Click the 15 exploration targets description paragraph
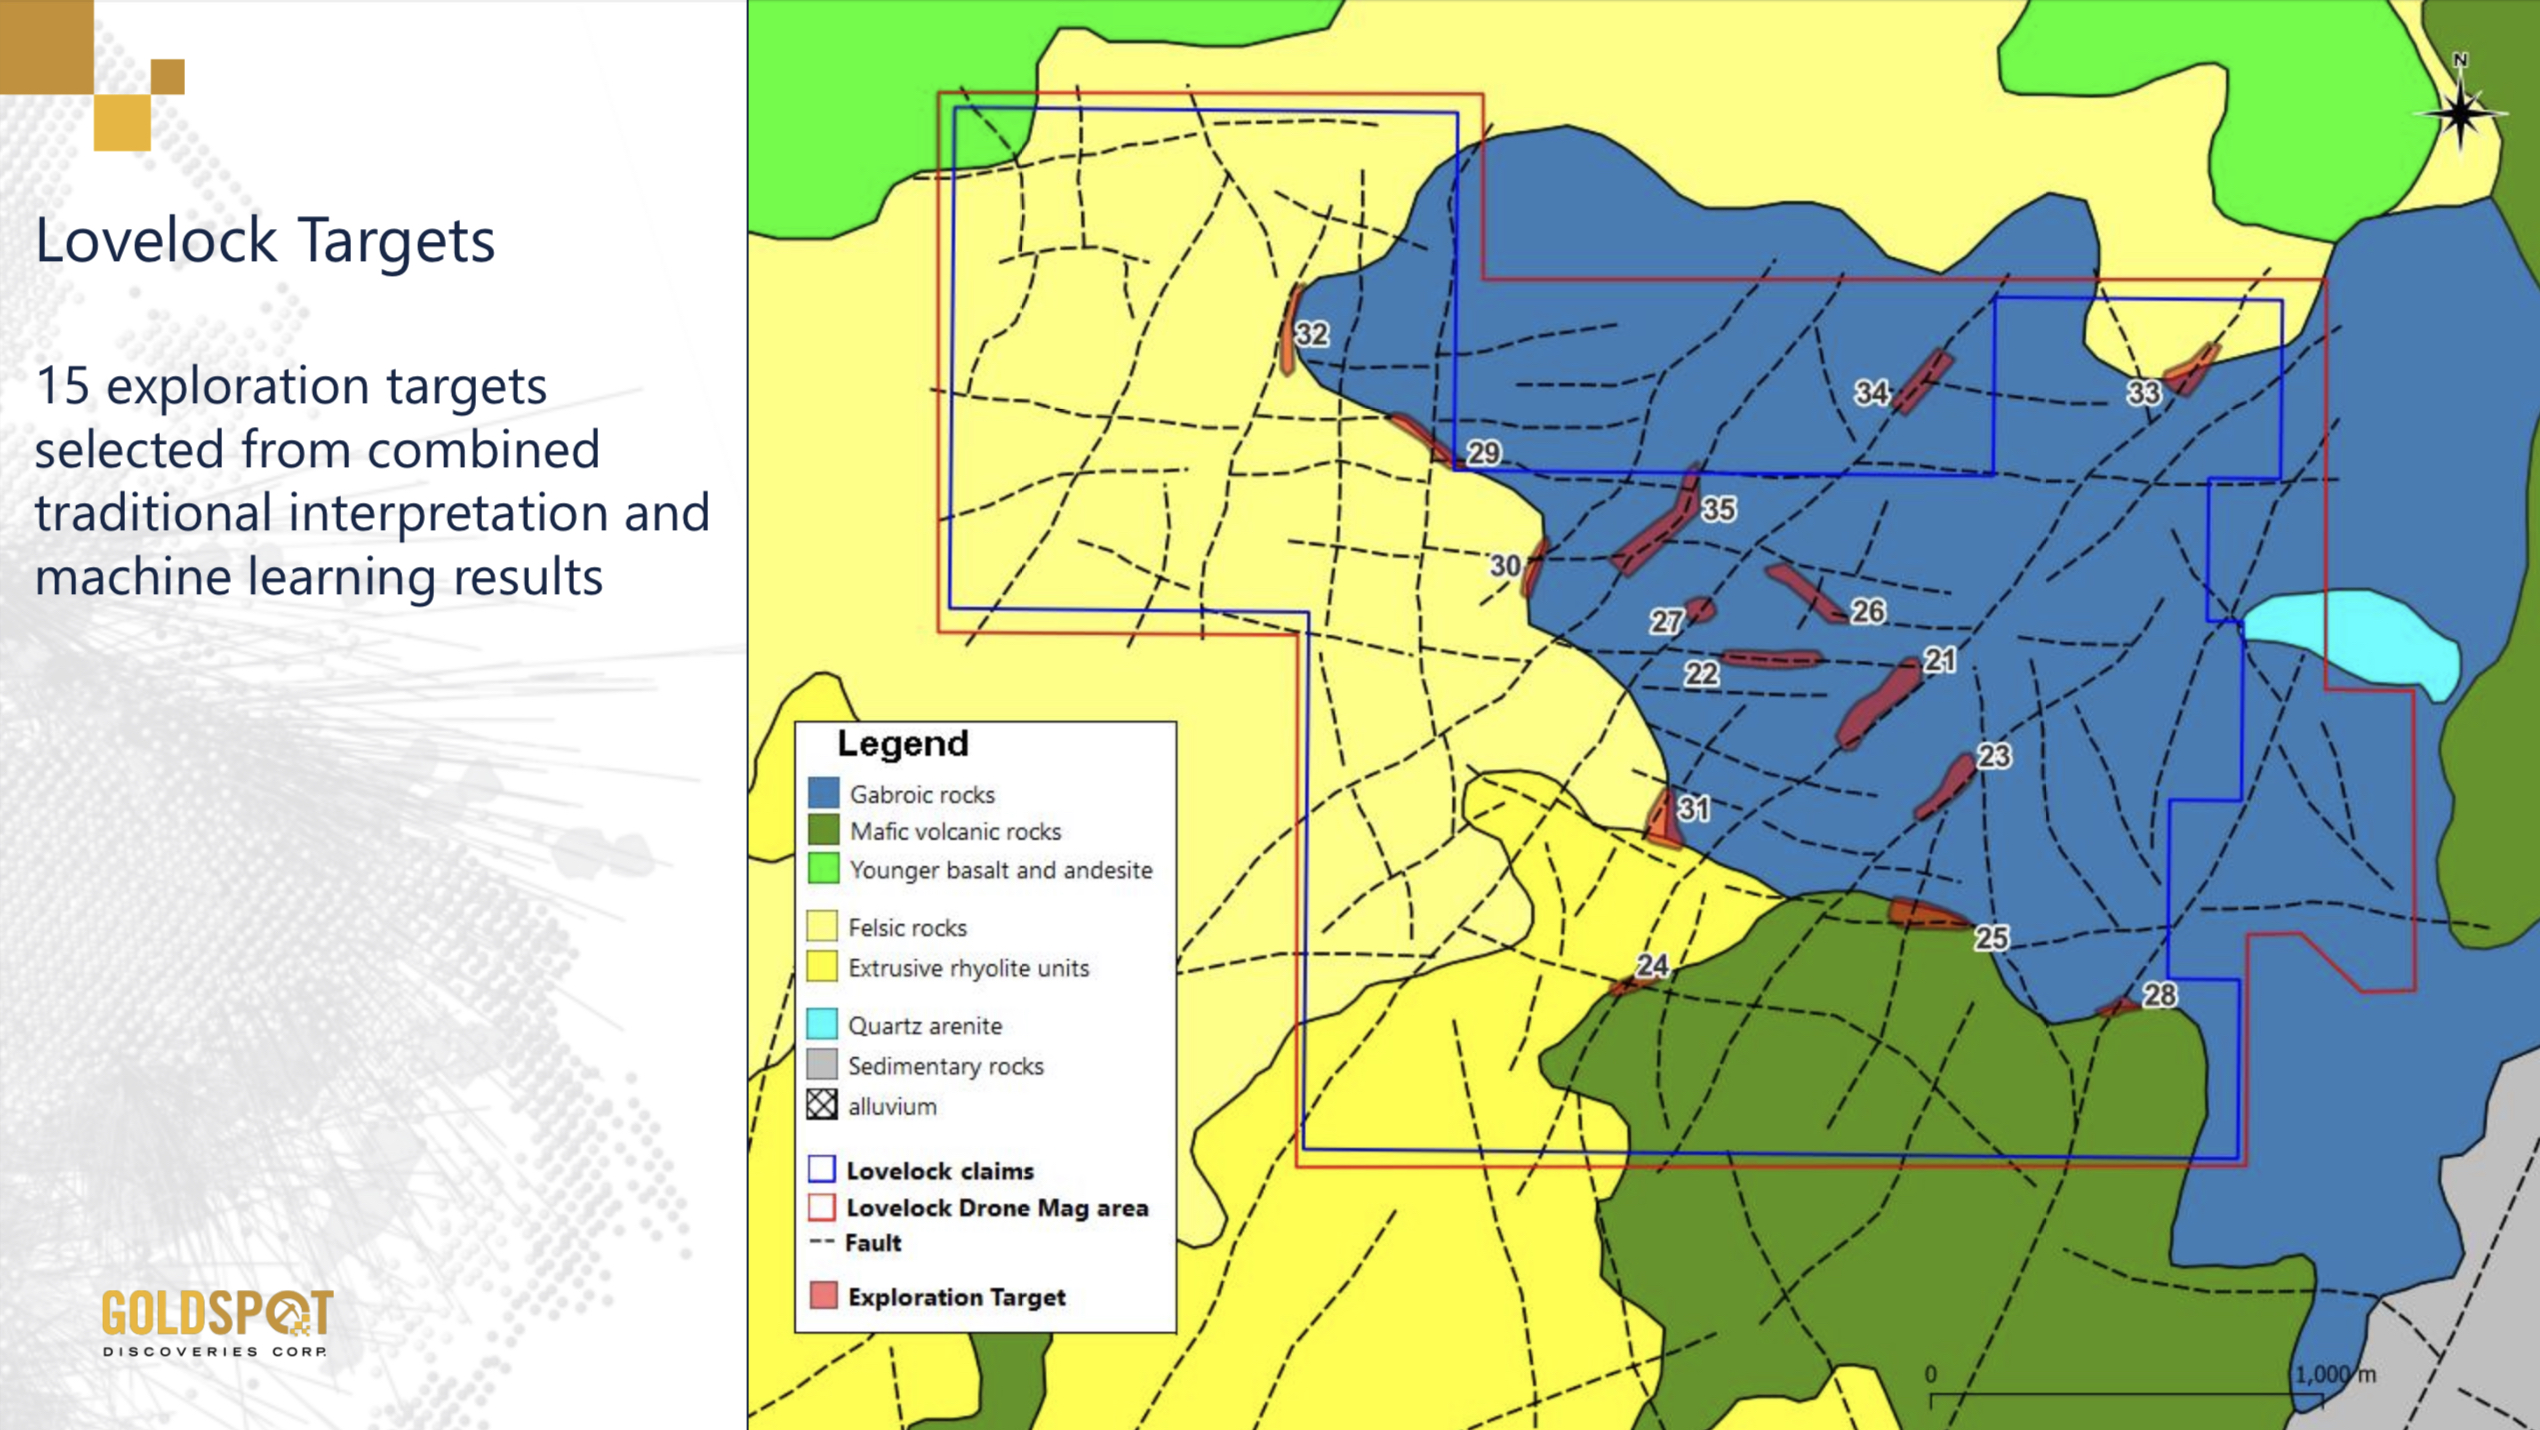 pos(372,481)
